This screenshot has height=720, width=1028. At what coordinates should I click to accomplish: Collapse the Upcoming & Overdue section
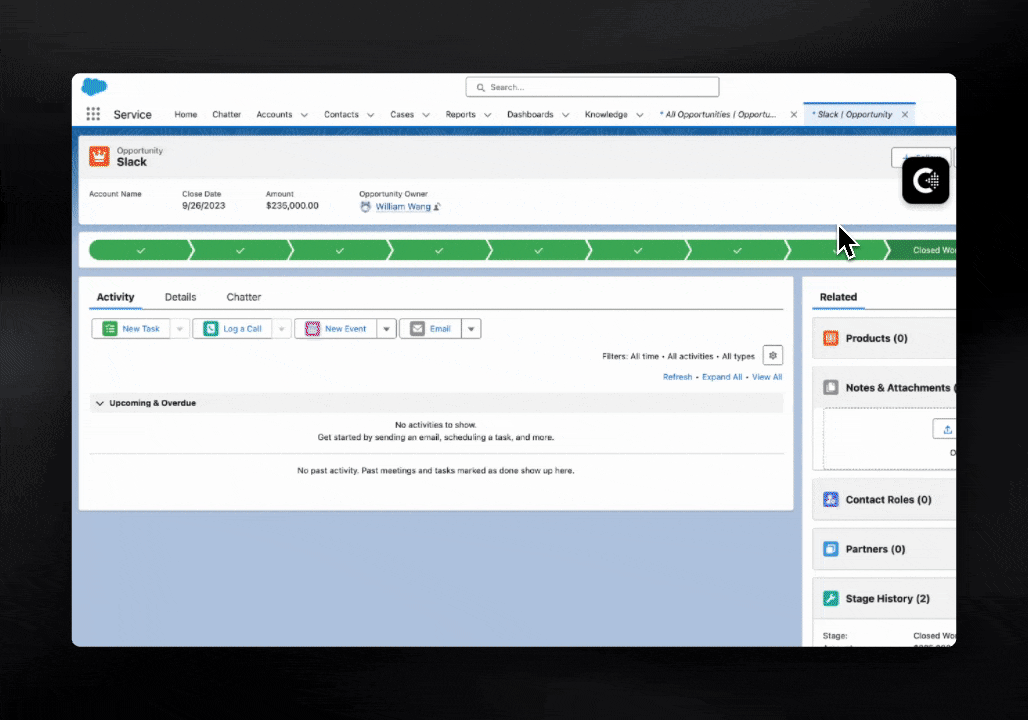point(99,403)
